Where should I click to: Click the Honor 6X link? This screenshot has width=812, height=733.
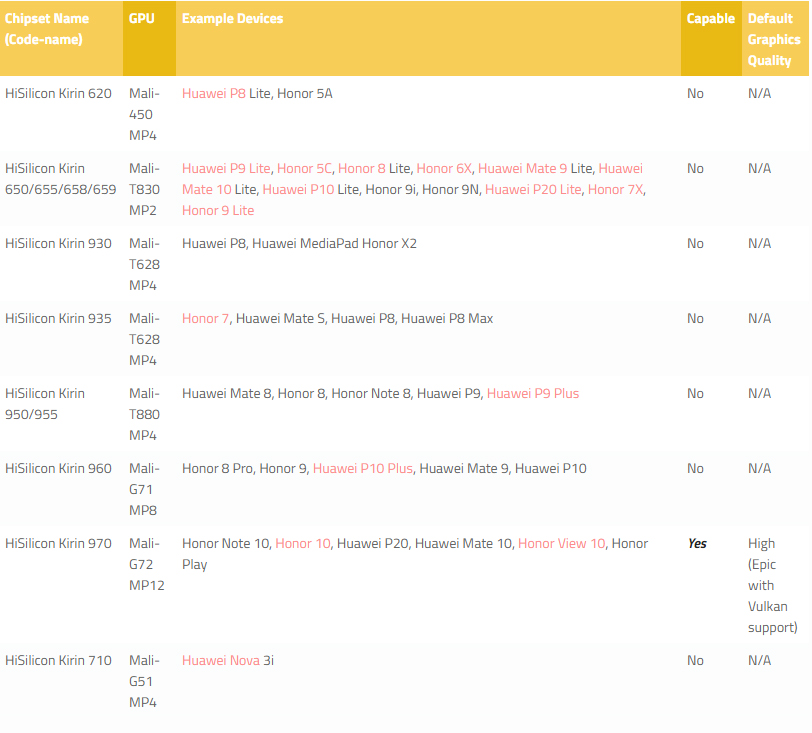point(444,169)
